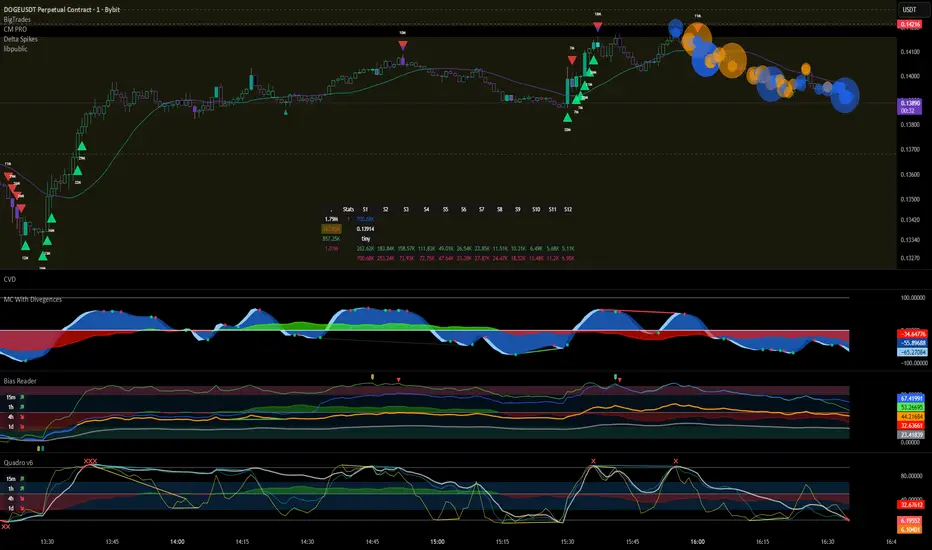Select the Delta Spikes indicator legend
The image size is (932, 550).
tap(20, 39)
